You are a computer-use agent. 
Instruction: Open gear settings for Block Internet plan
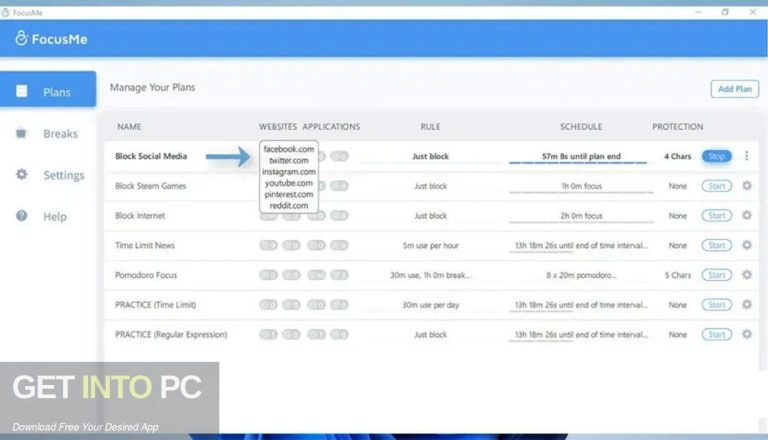coord(746,215)
